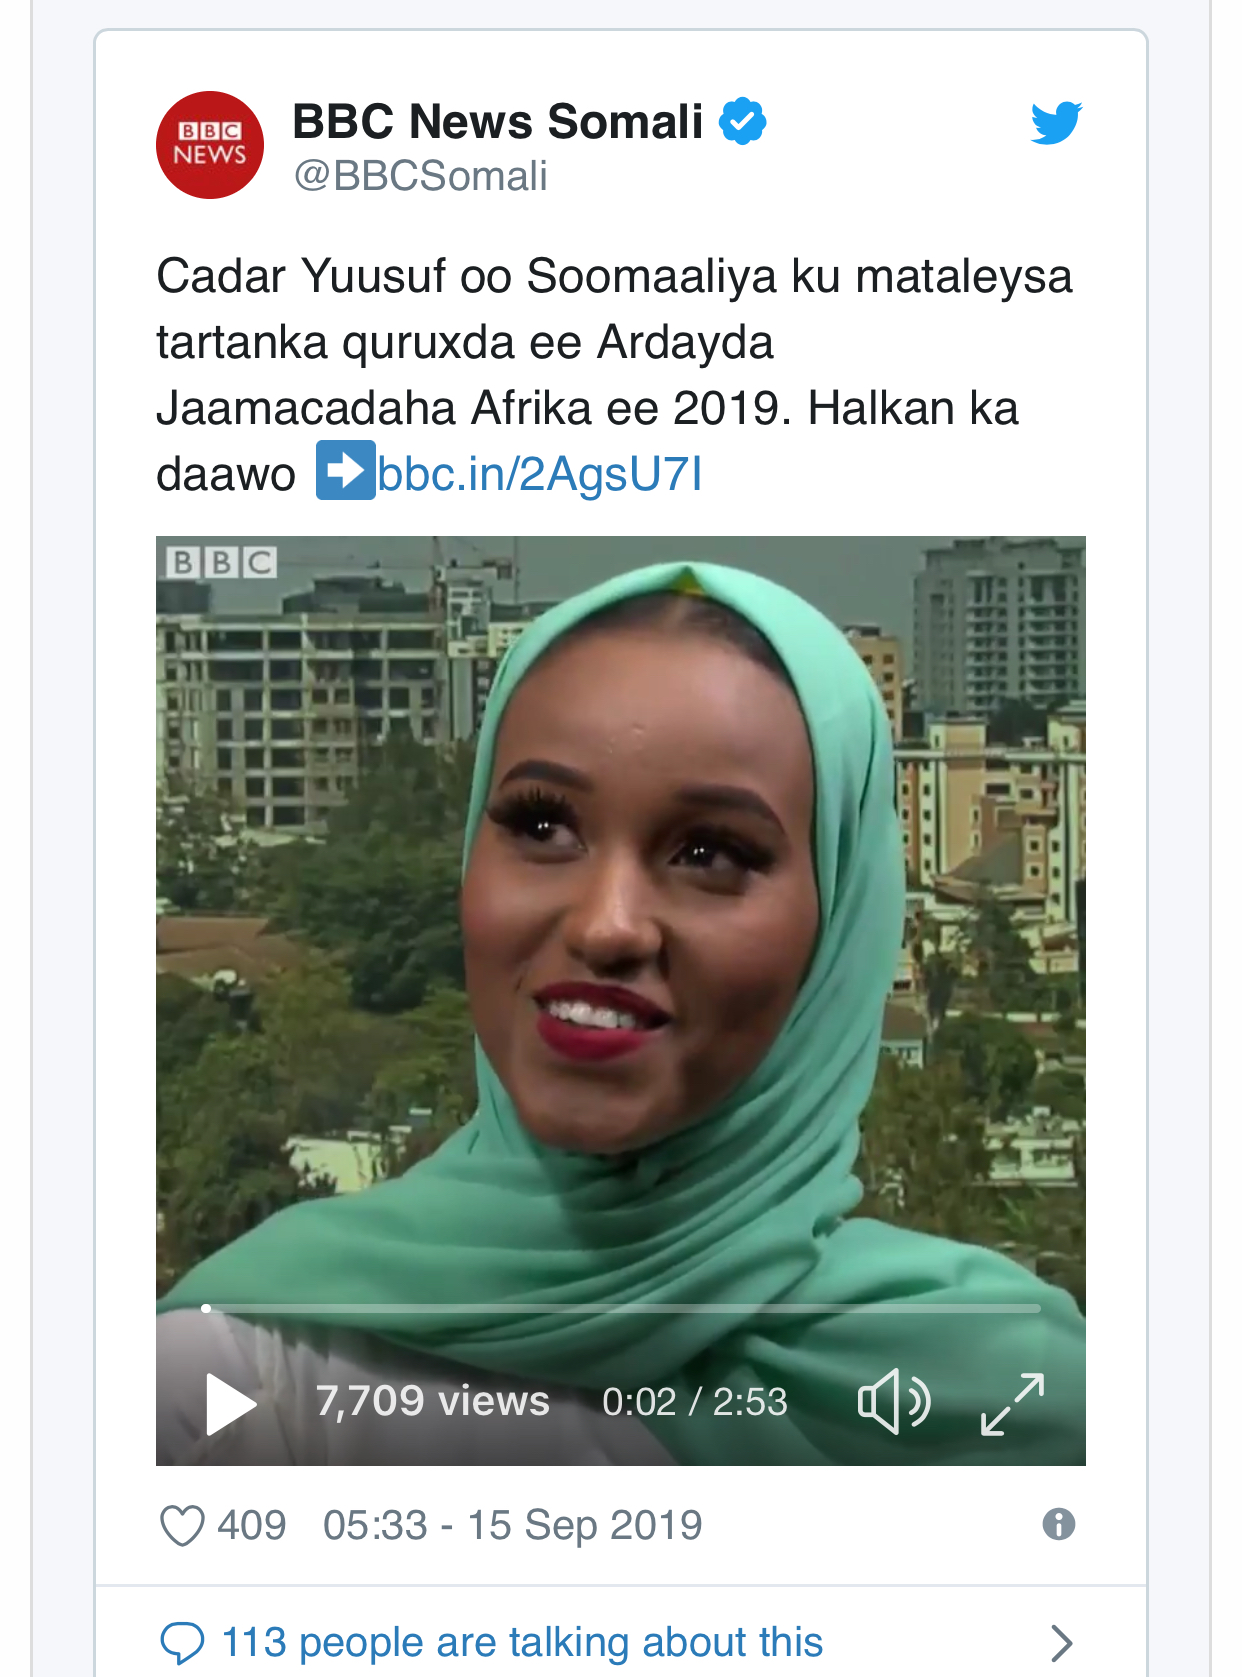Play the embedded video
Image resolution: width=1242 pixels, height=1677 pixels.
point(231,1404)
